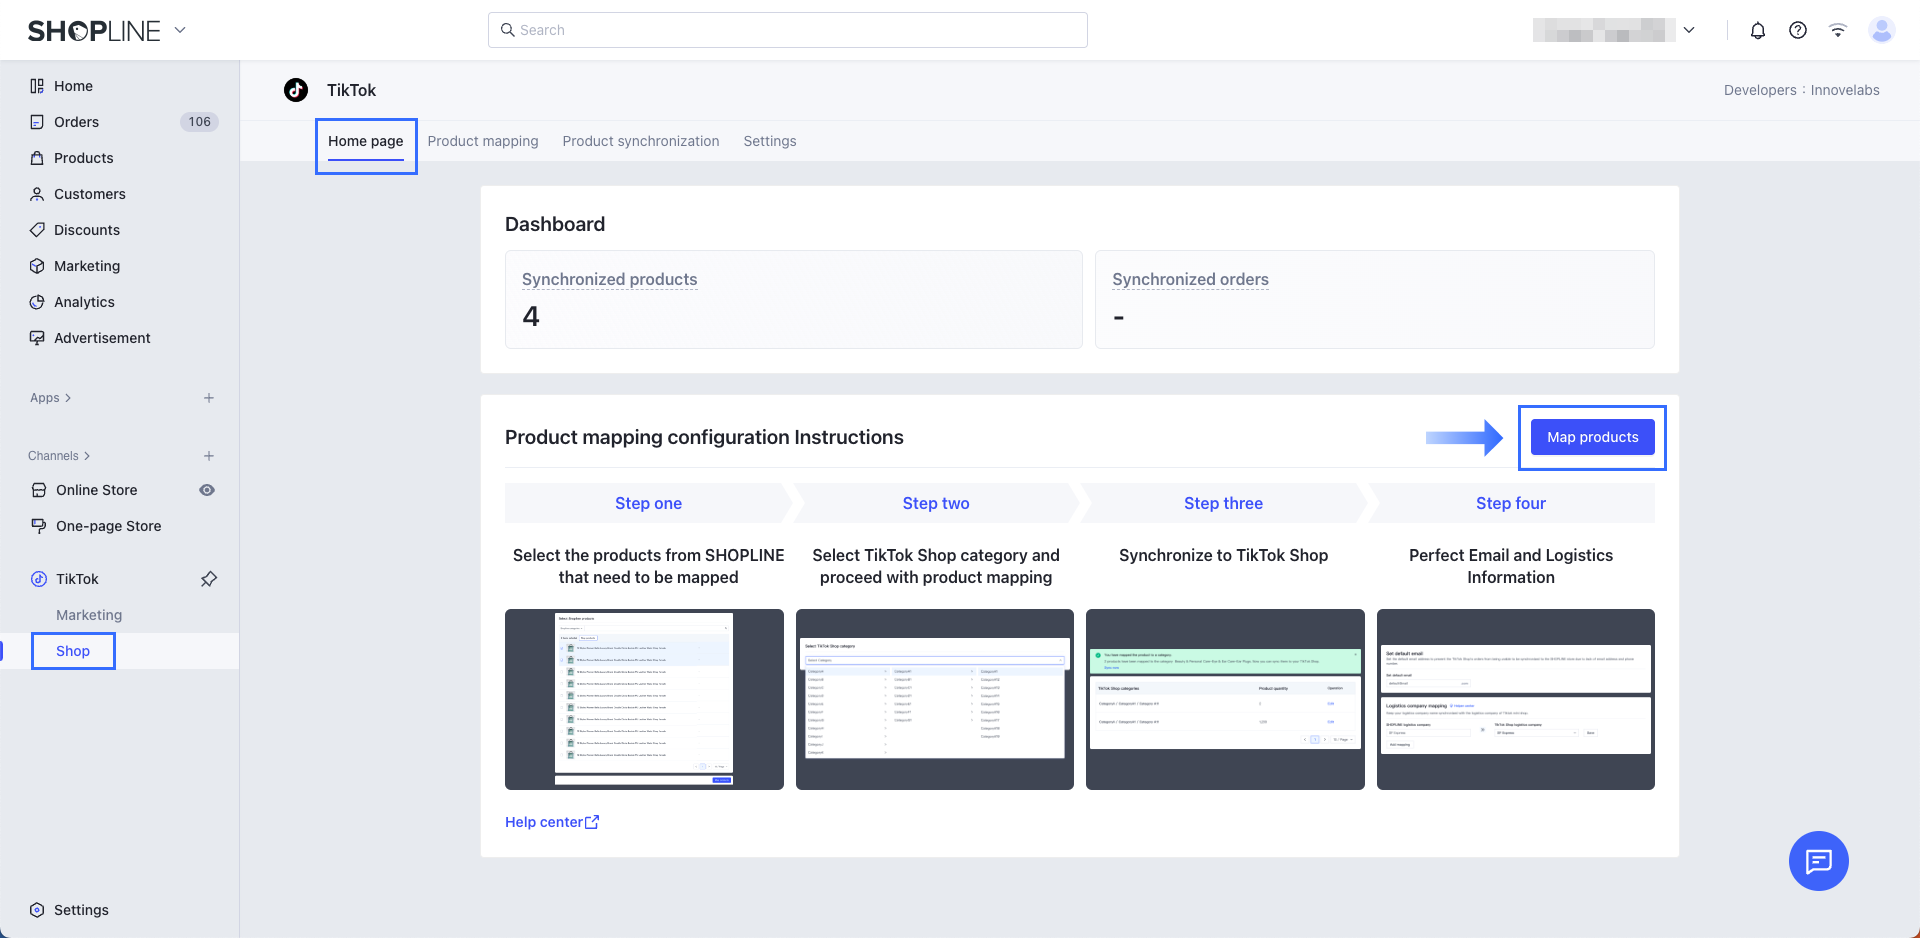
Task: Click the Advertisement sidebar icon
Action: coord(37,338)
